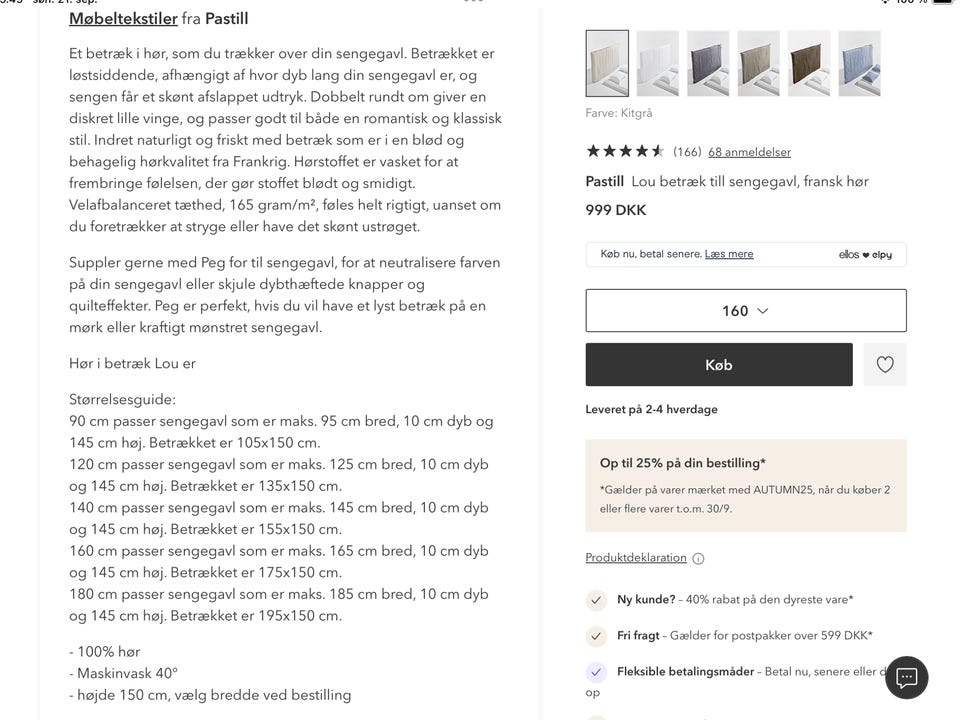The width and height of the screenshot is (960, 720).
Task: Click the green checkmark next to Fri fragt
Action: [x=596, y=636]
